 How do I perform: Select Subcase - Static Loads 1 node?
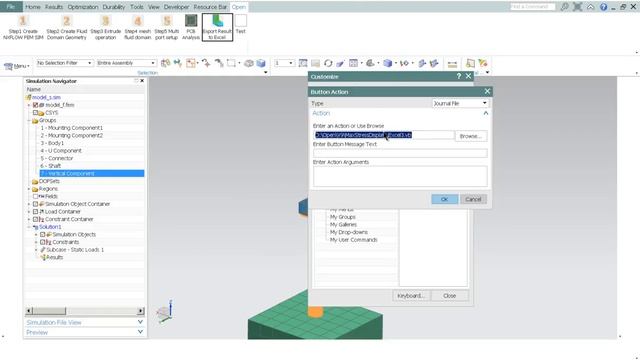pyautogui.click(x=75, y=249)
